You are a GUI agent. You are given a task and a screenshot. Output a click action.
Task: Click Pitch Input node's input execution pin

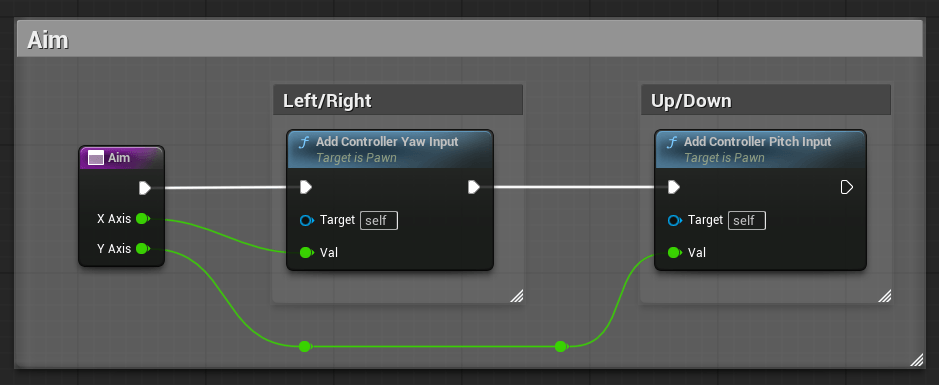click(x=674, y=187)
